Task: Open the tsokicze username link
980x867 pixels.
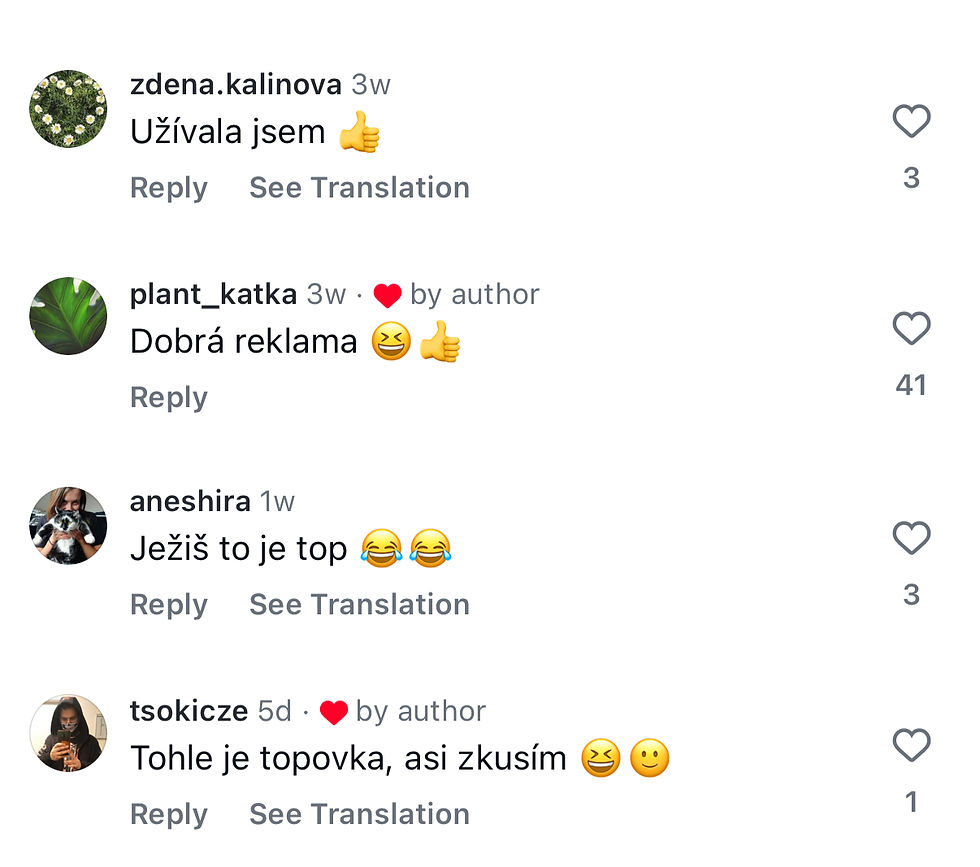Action: [x=189, y=711]
